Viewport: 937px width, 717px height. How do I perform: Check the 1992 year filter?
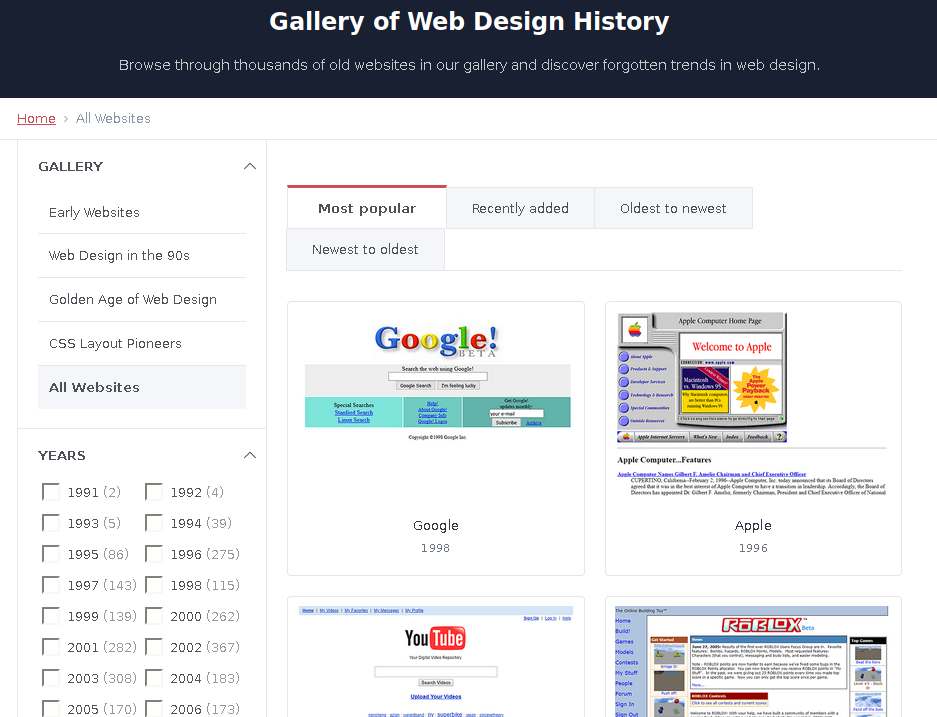(x=154, y=492)
